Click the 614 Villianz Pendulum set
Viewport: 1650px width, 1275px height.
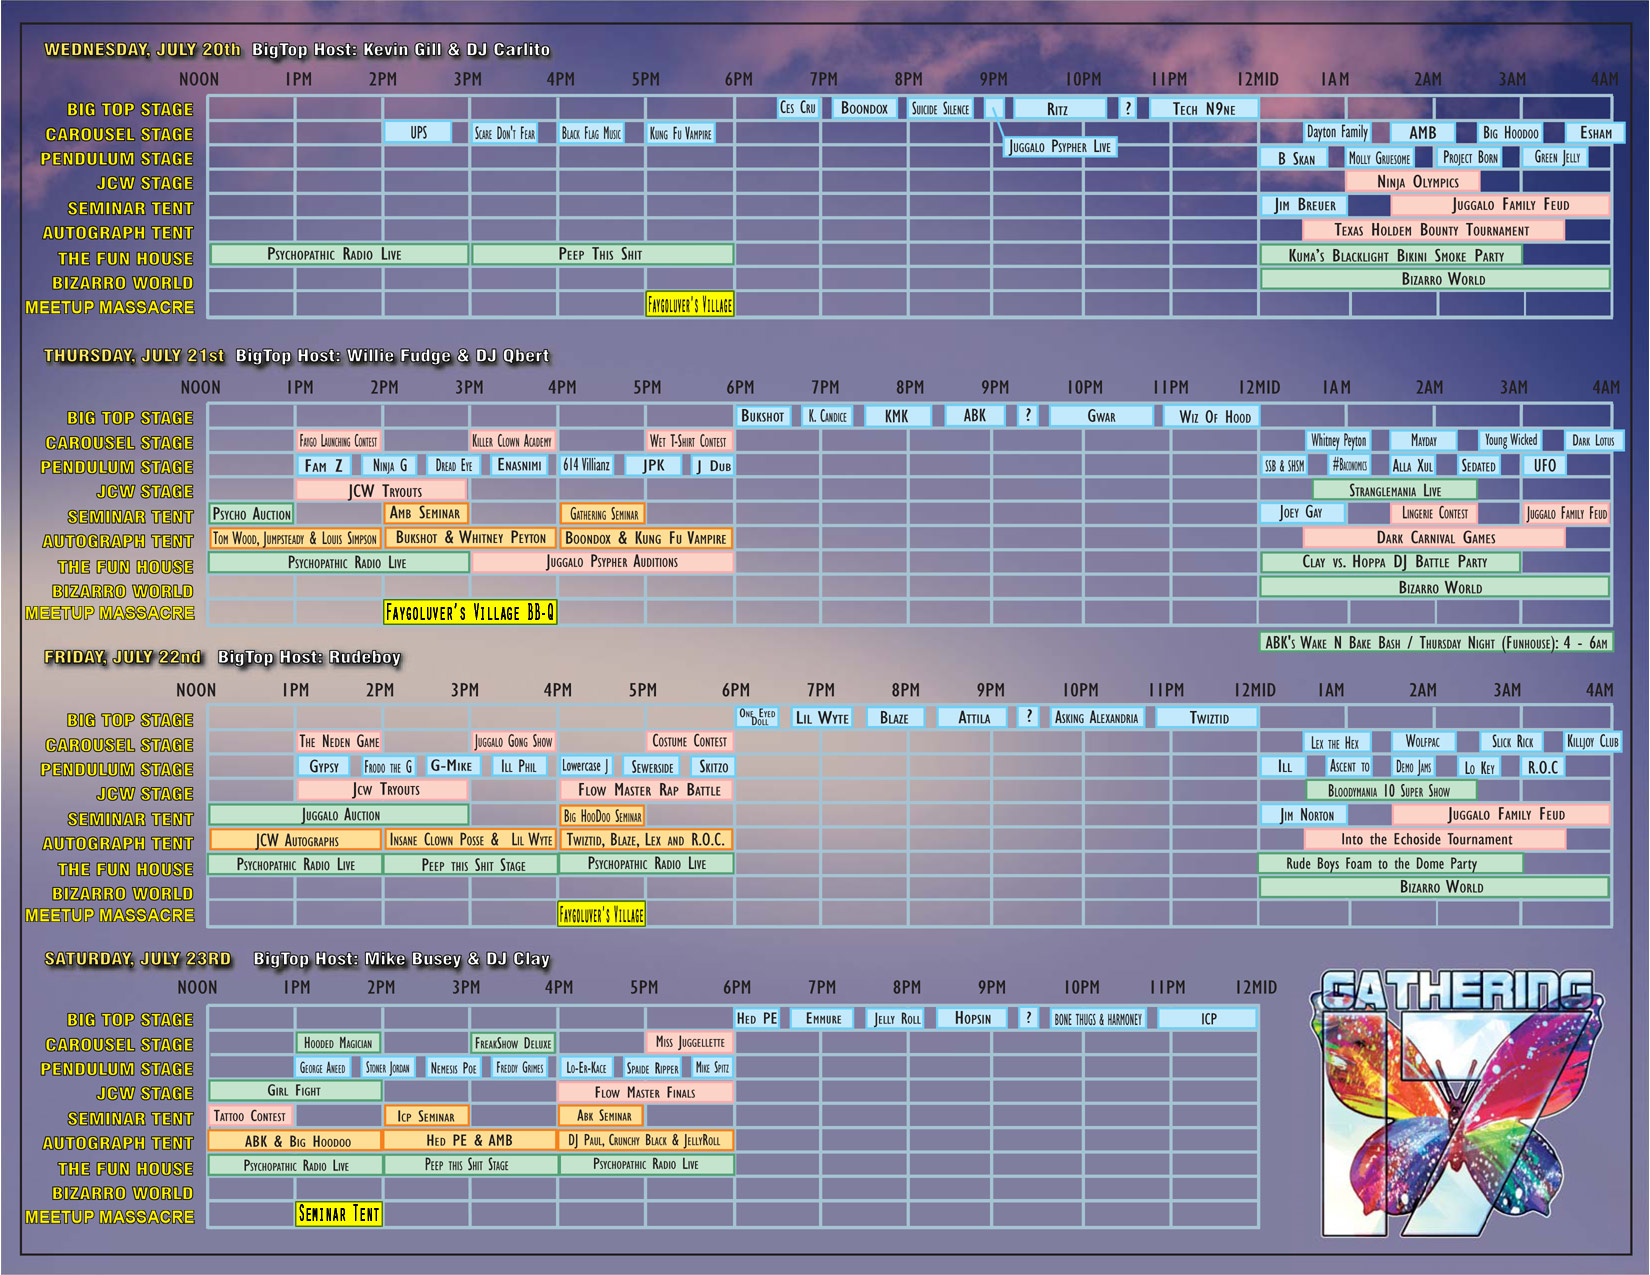[x=586, y=465]
